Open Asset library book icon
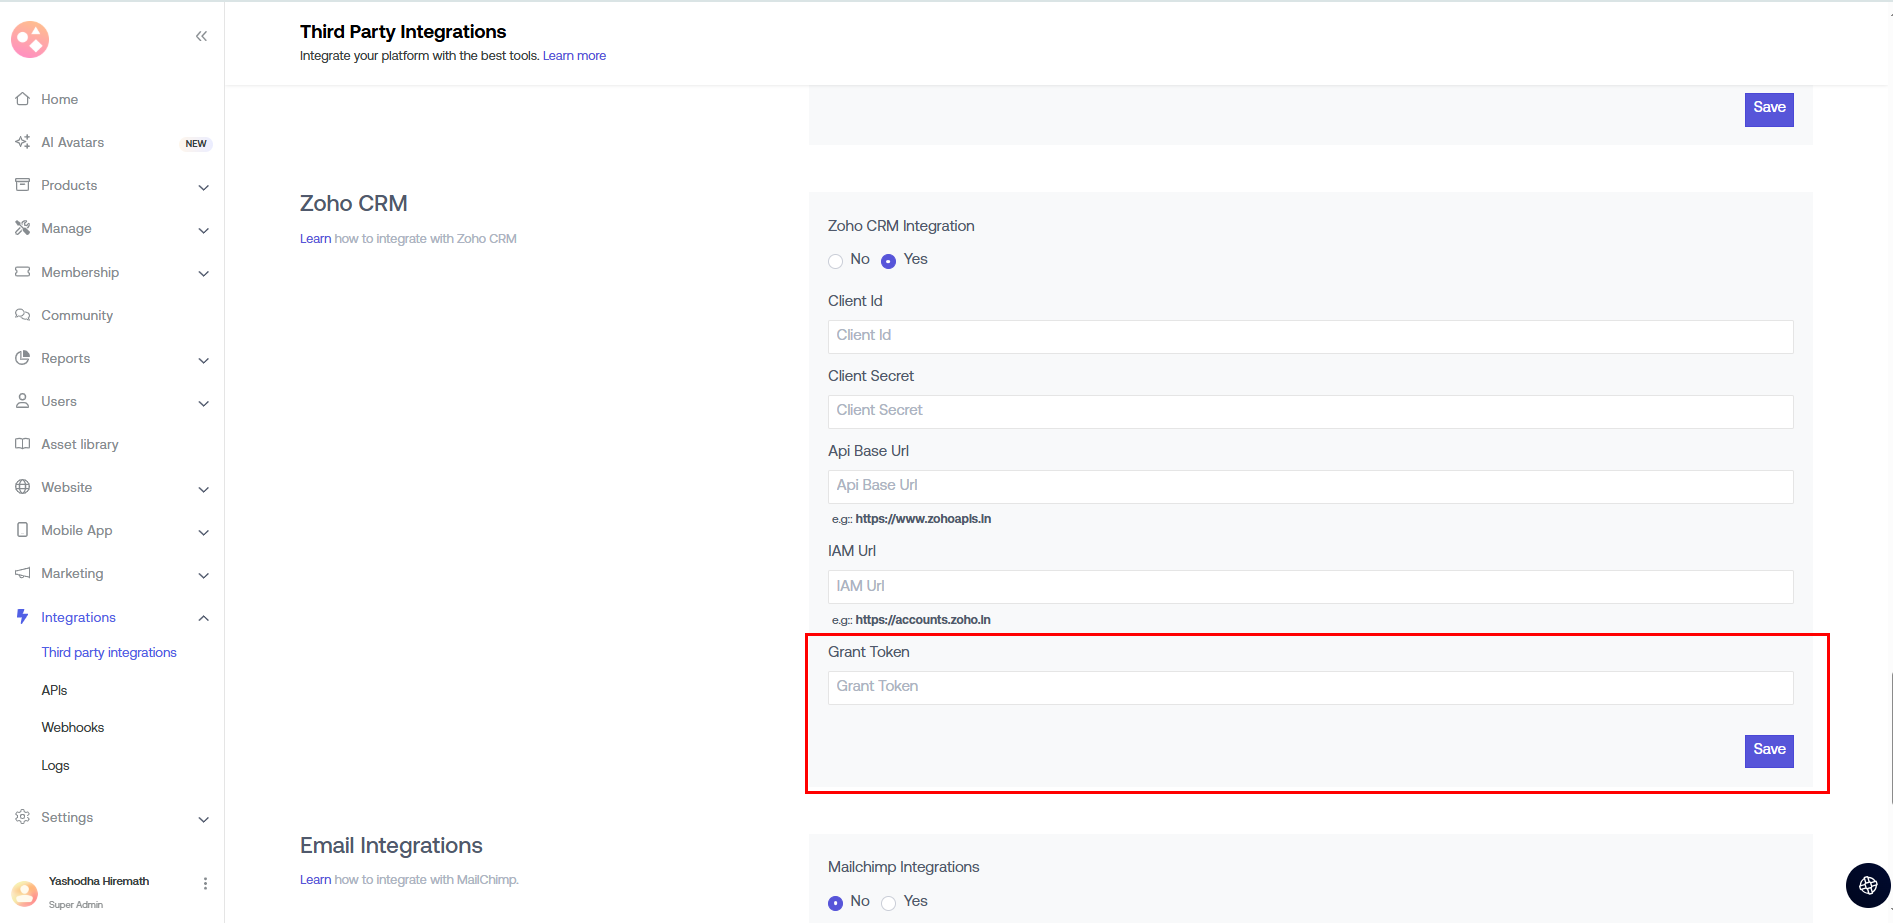 22,444
